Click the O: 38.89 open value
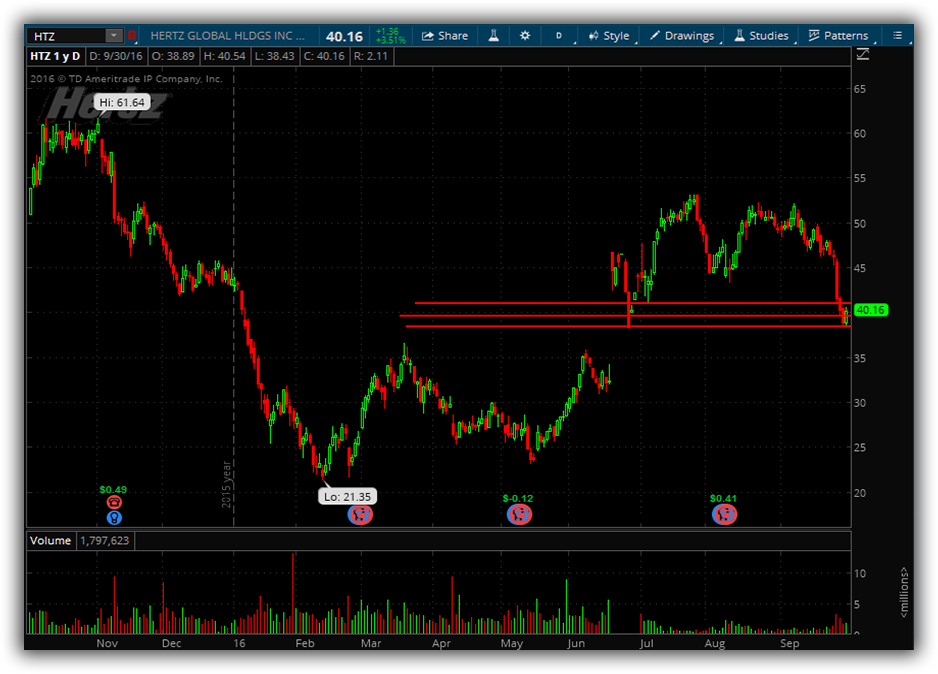Screen dimensions: 938x674 173,56
